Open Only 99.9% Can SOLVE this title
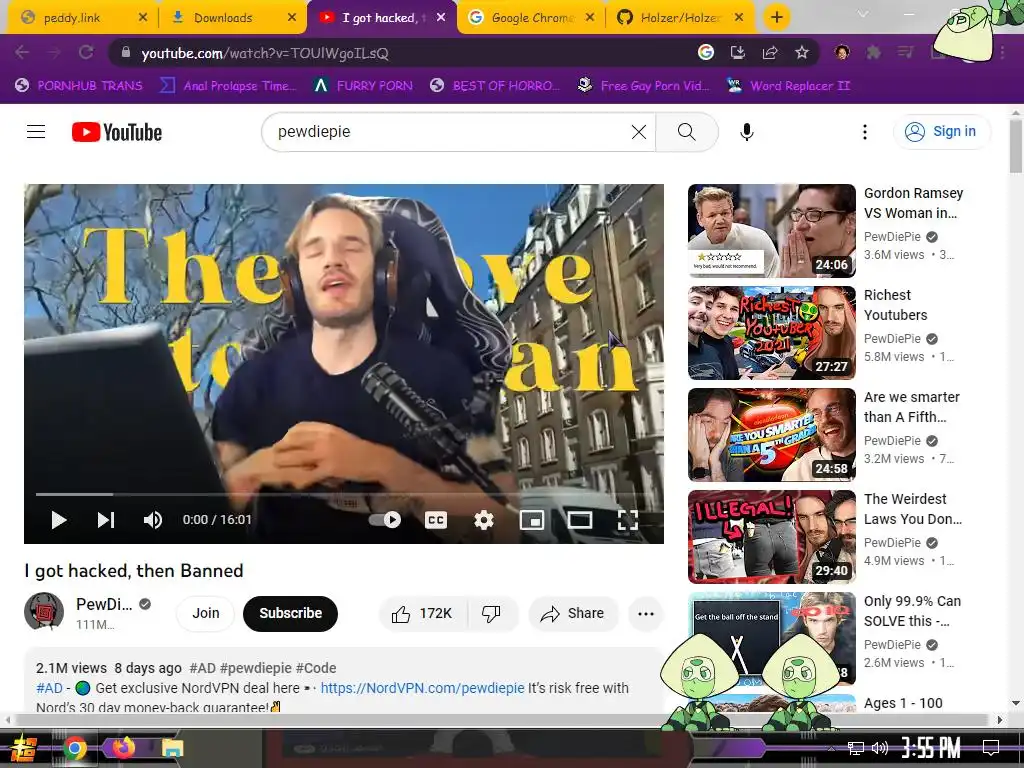 (912, 611)
